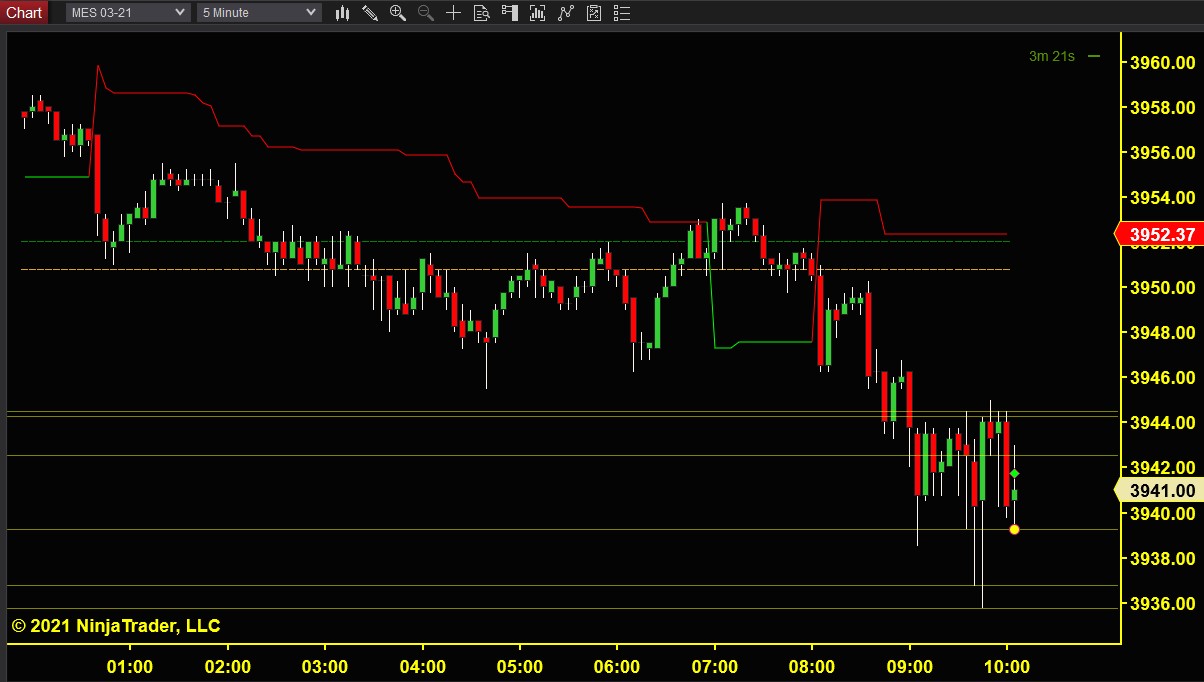The height and width of the screenshot is (682, 1204).
Task: Open the data series bars icon
Action: [537, 13]
